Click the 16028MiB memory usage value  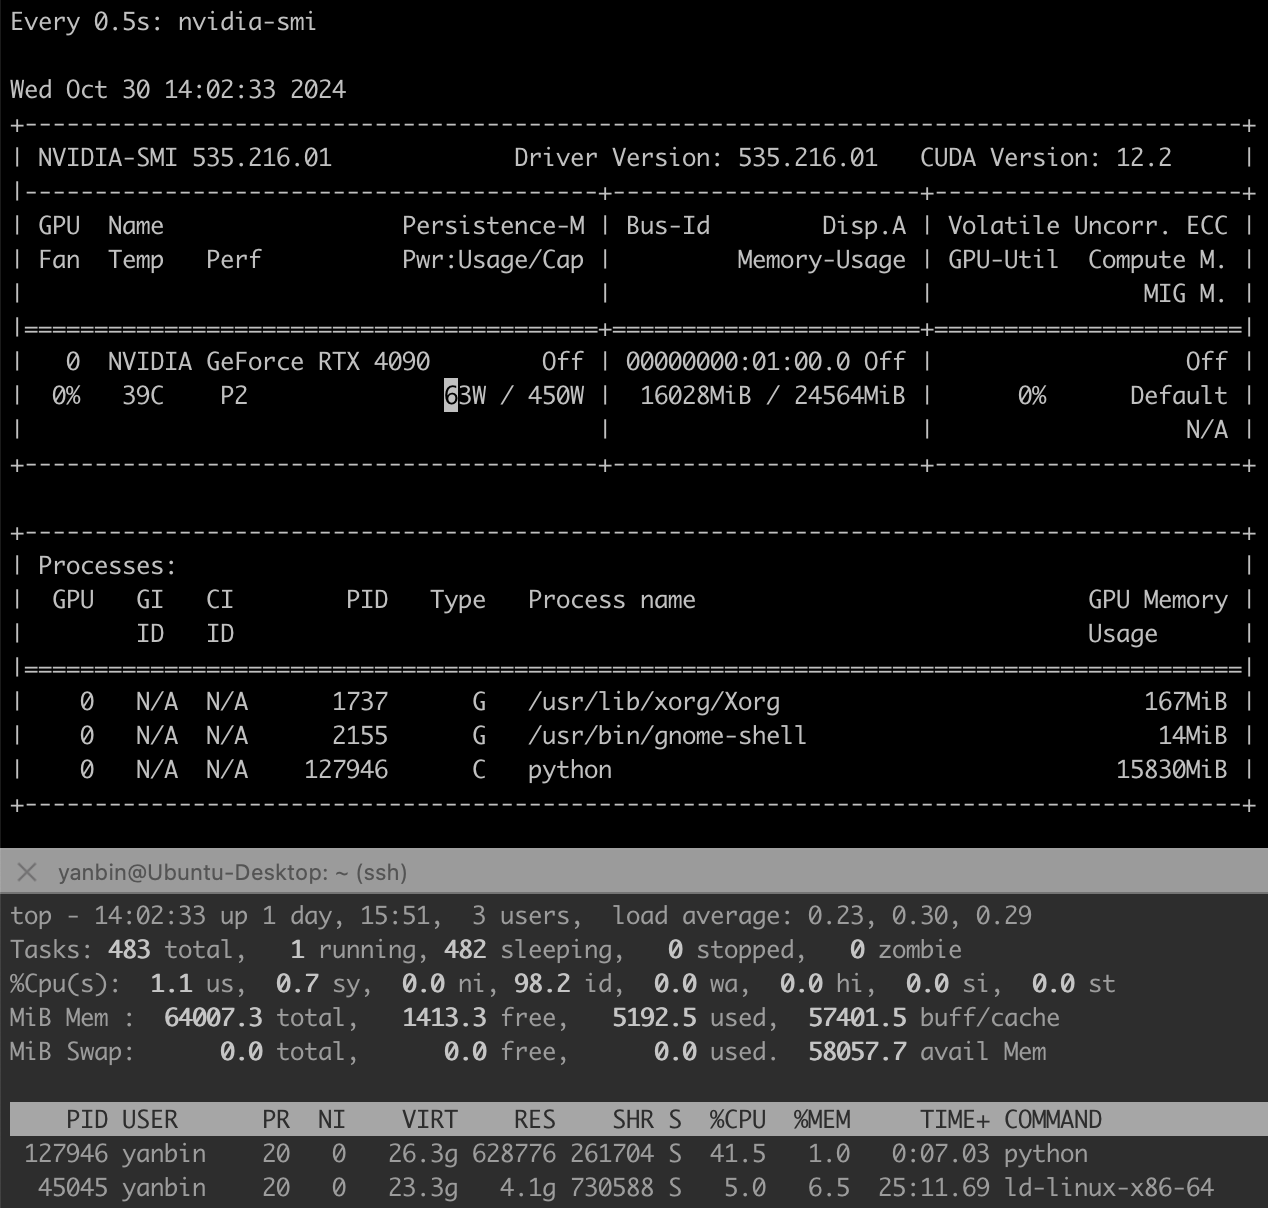click(695, 396)
